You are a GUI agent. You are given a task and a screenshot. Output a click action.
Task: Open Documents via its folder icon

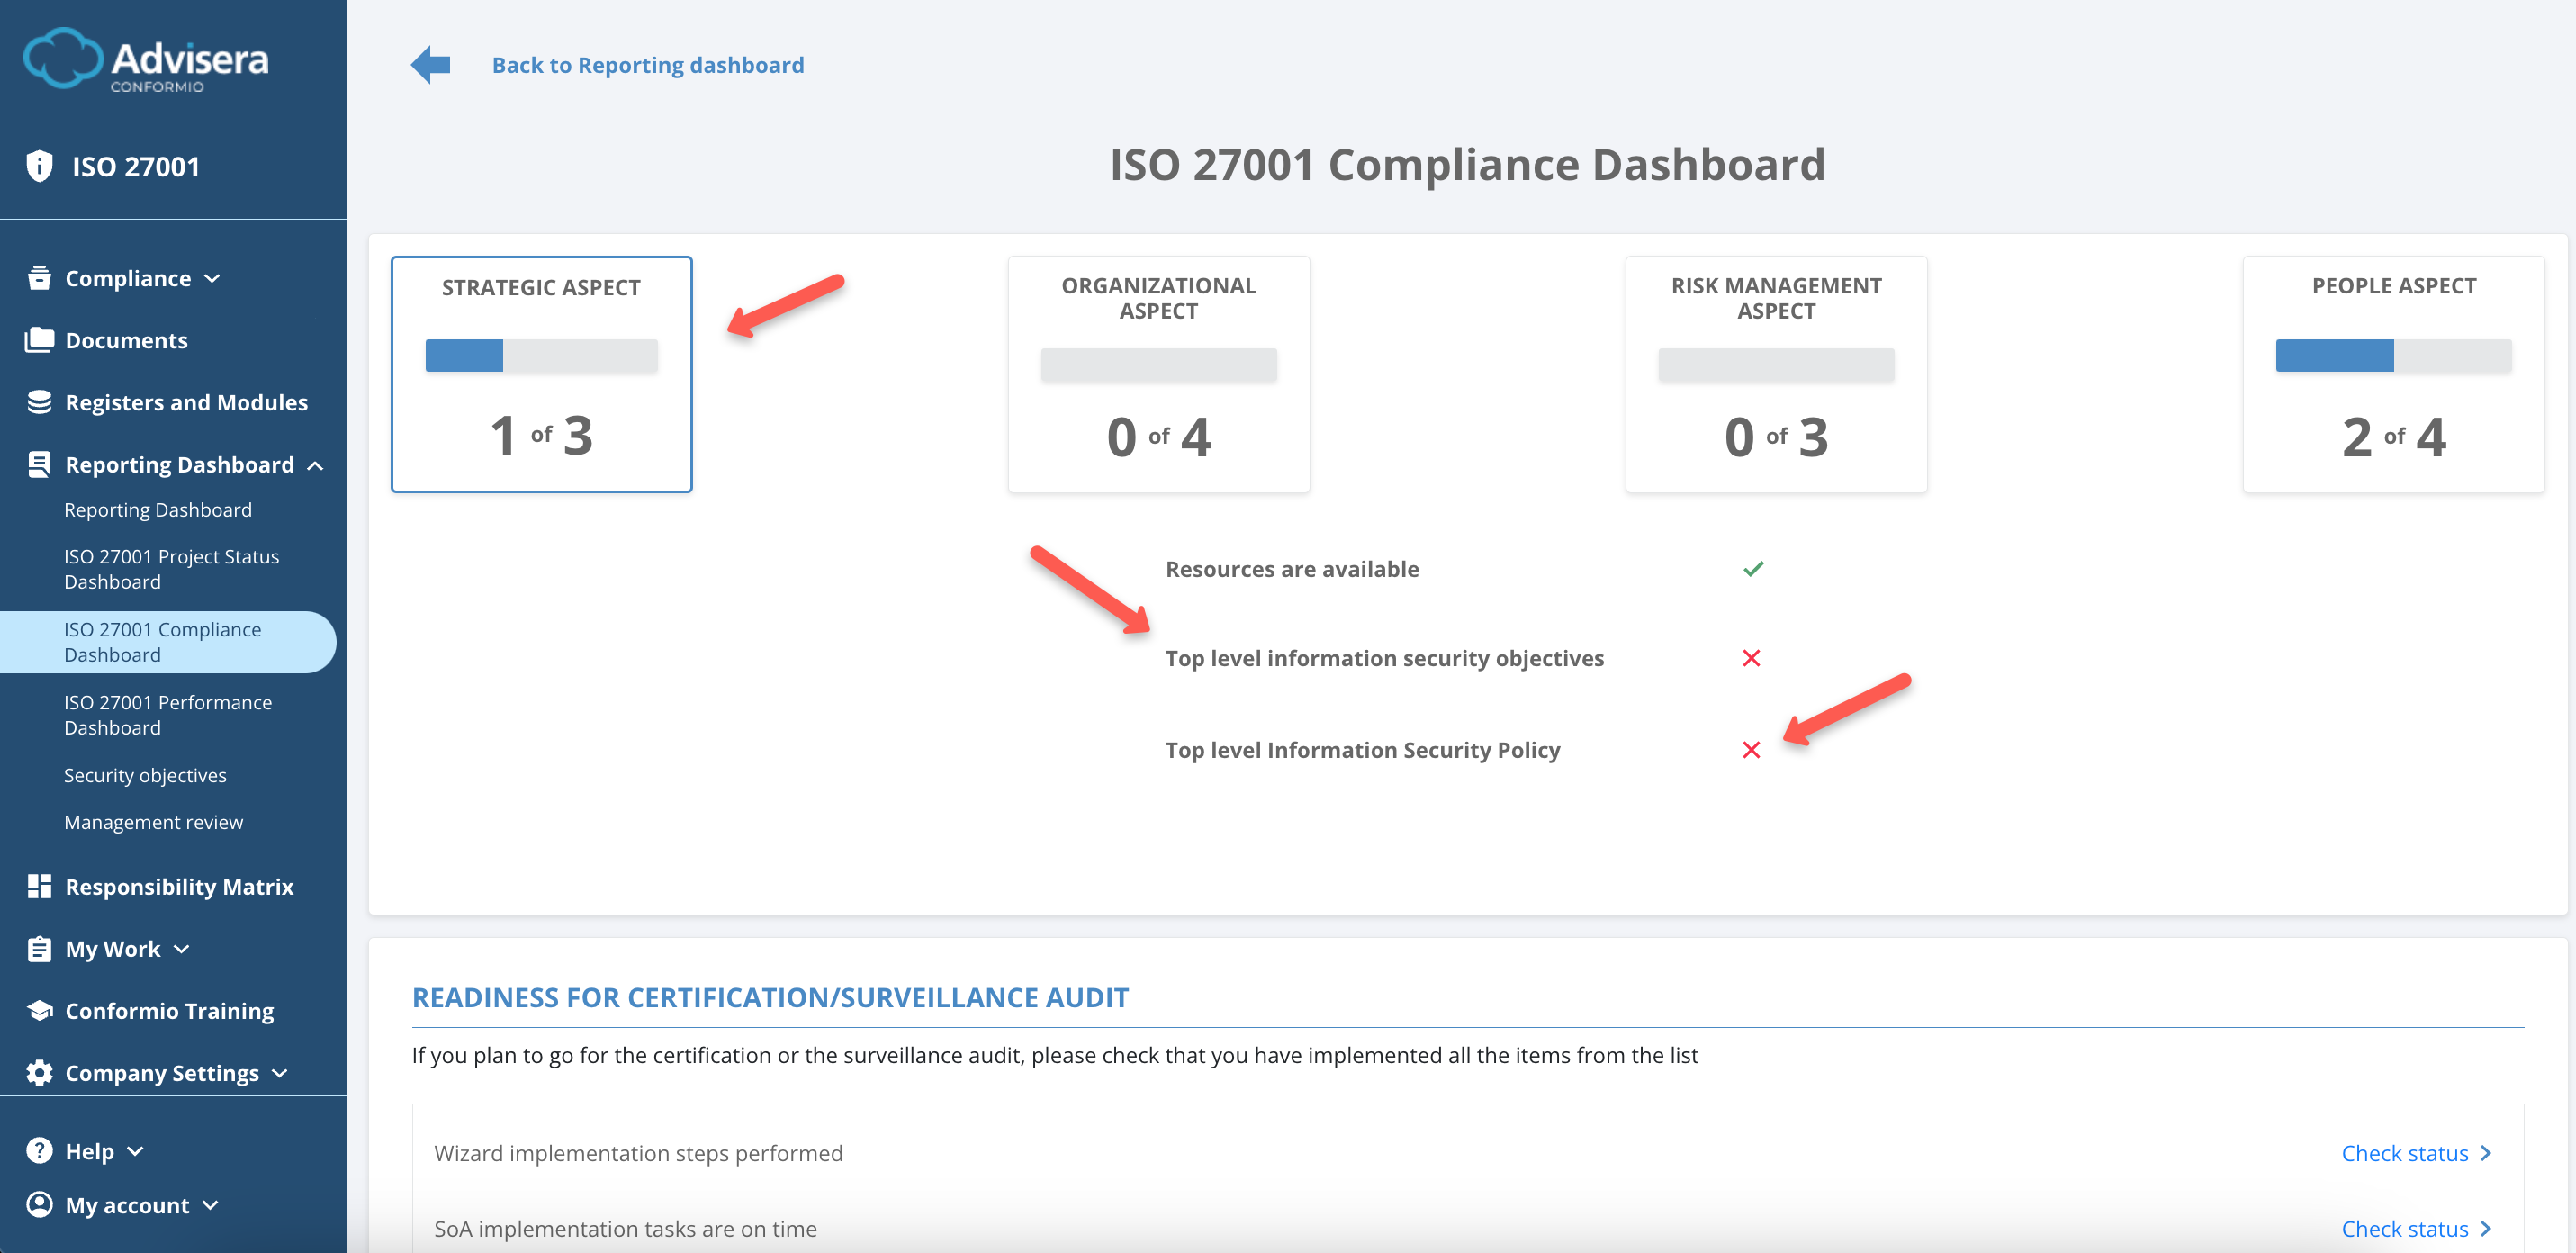(x=38, y=339)
